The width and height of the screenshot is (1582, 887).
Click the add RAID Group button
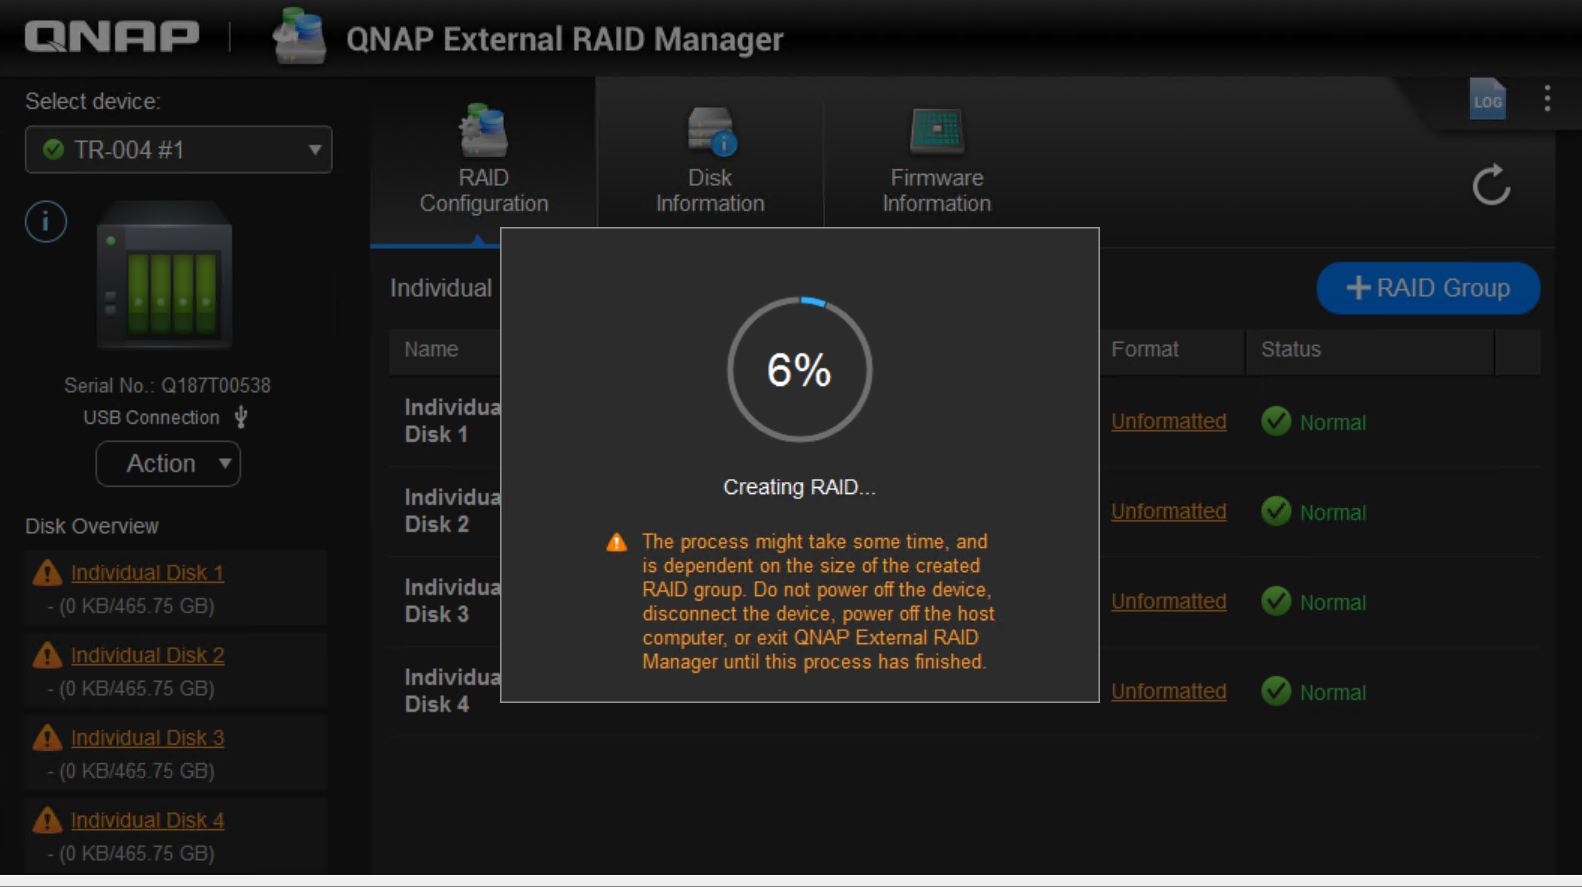tap(1427, 288)
